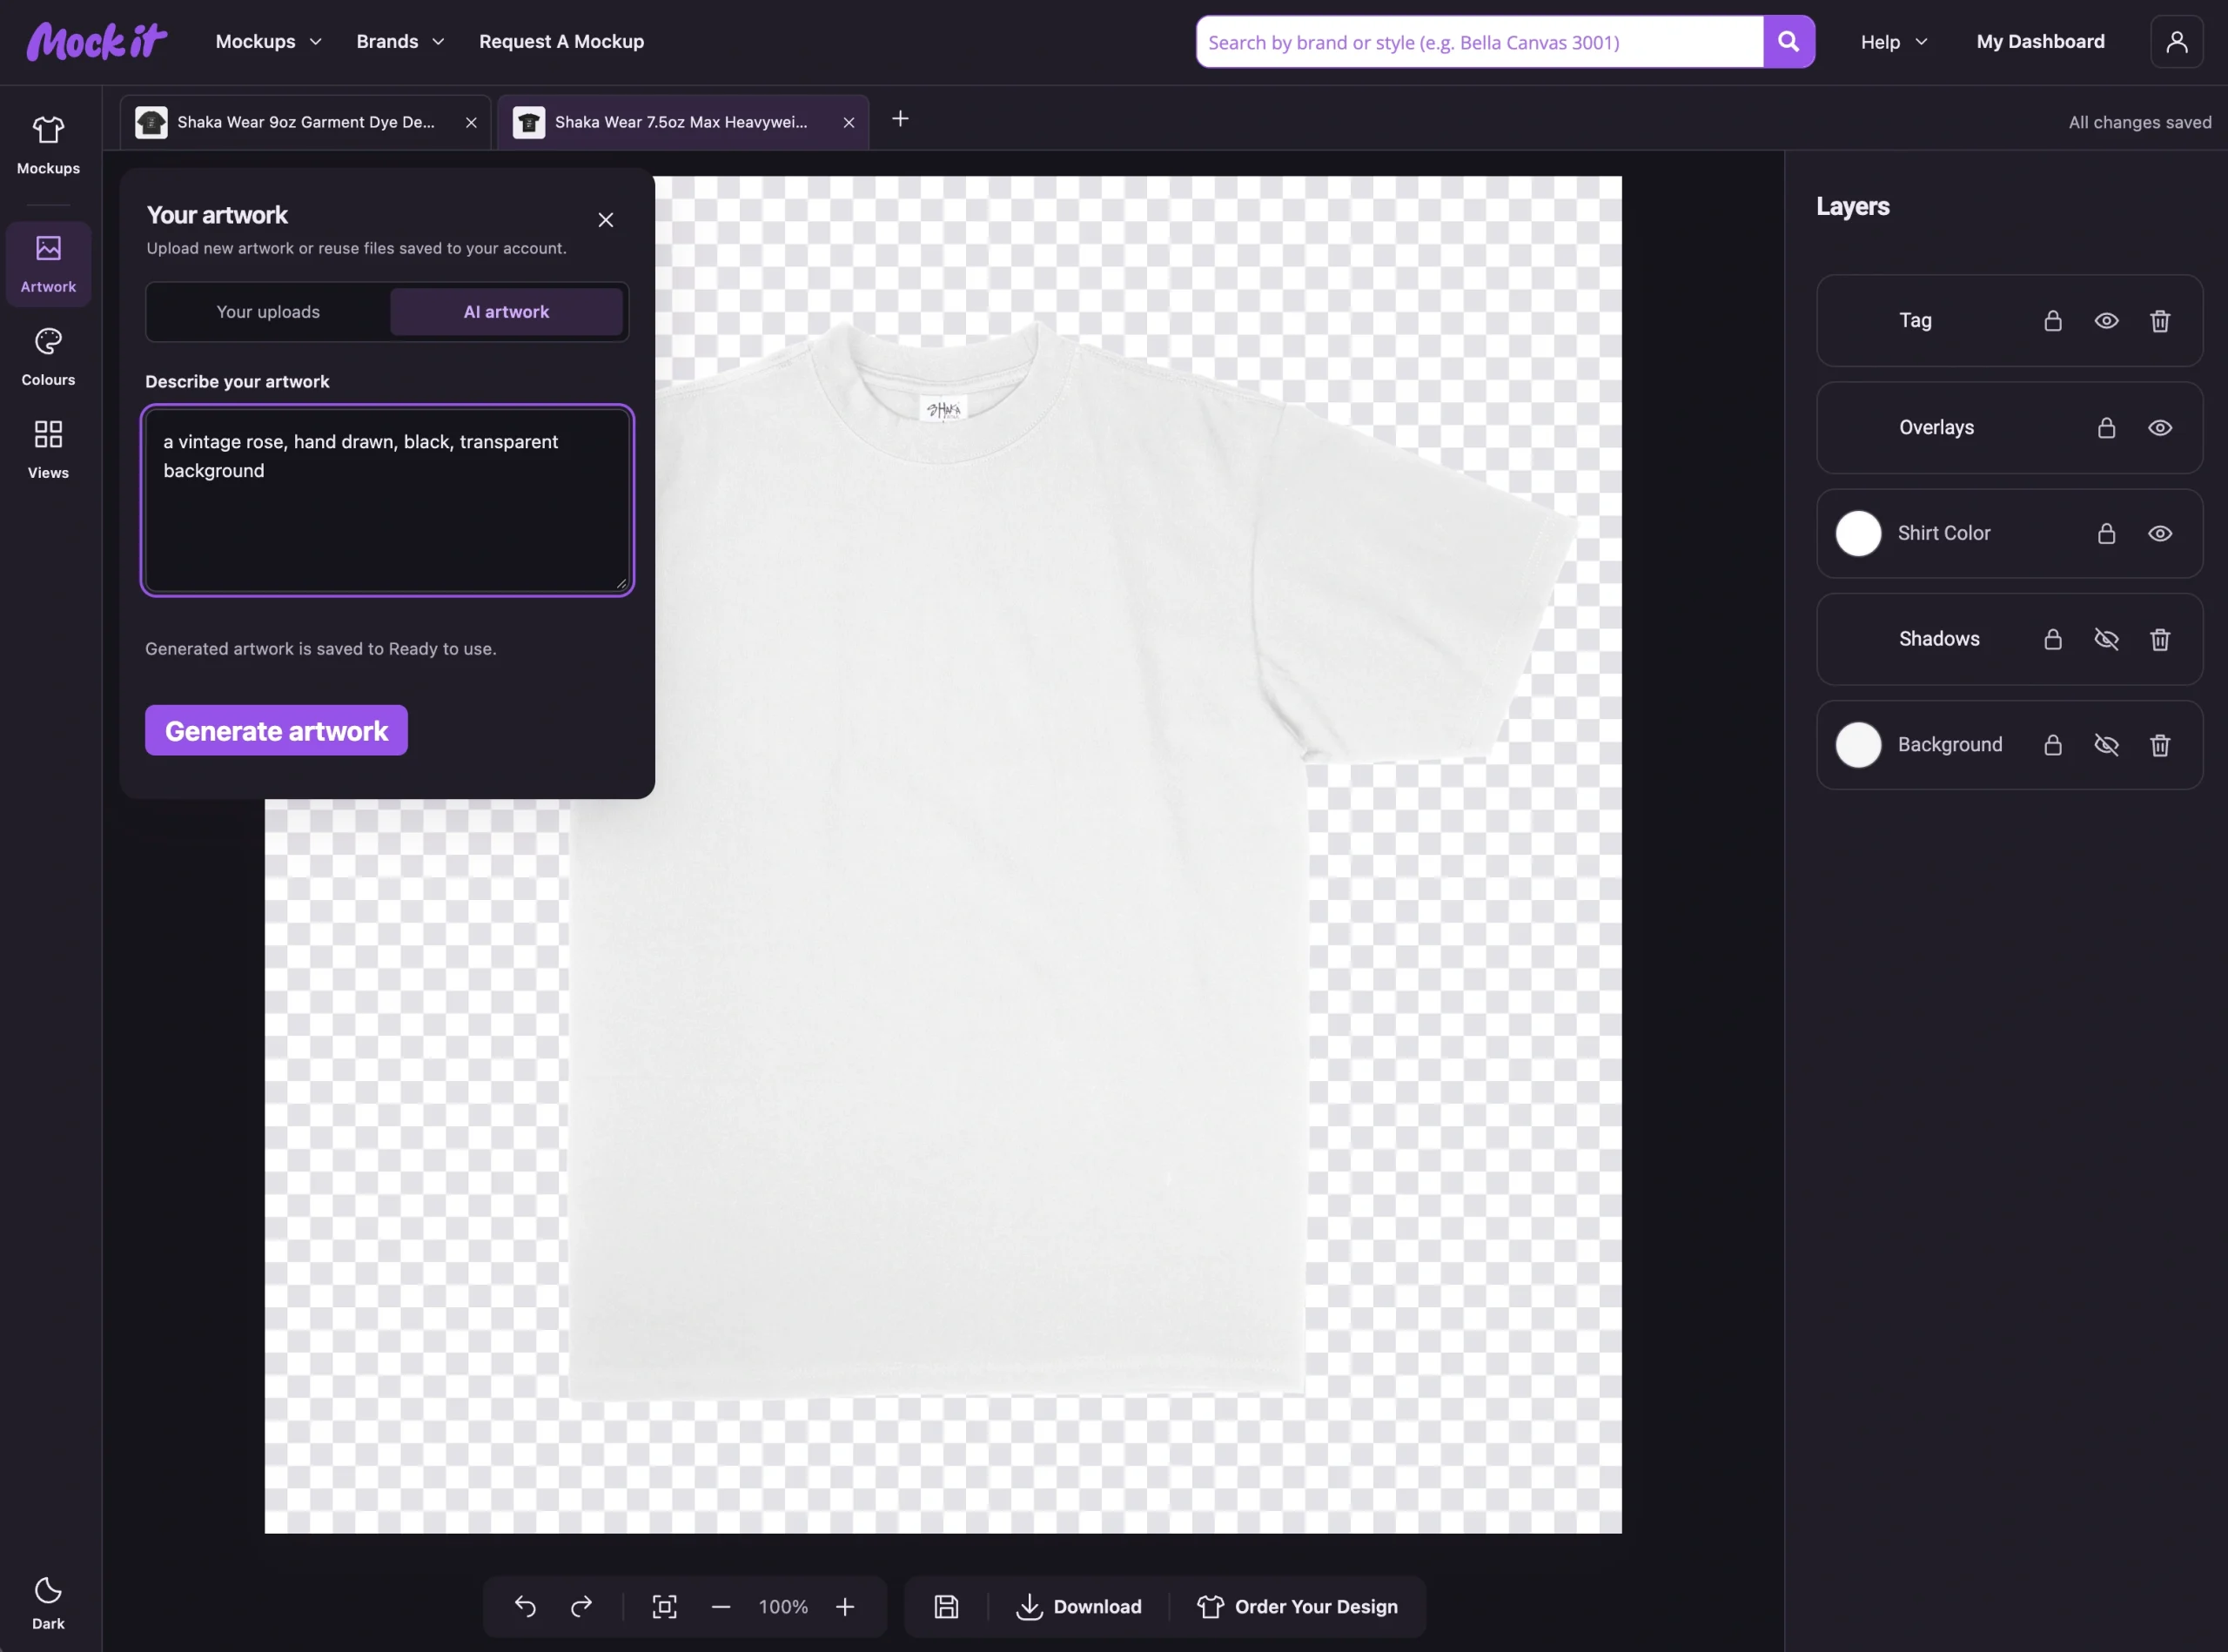
Task: Fit canvas to screen icon
Action: (665, 1606)
